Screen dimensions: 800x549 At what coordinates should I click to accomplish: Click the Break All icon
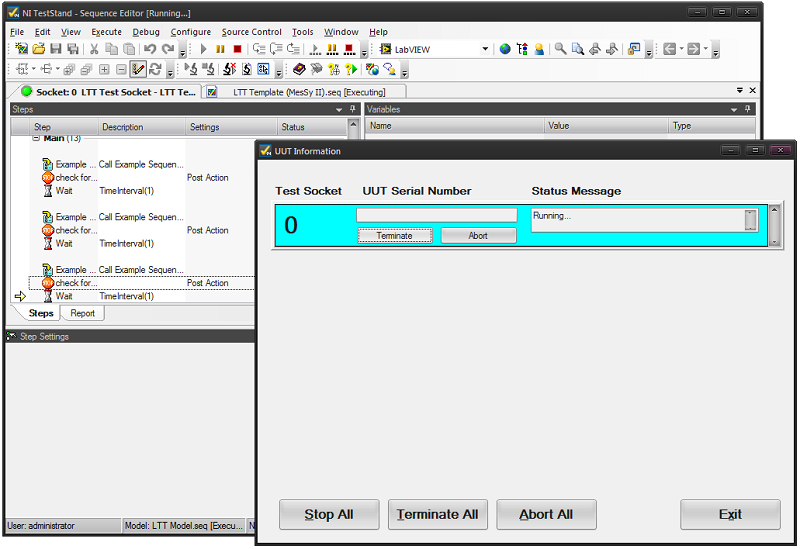[332, 49]
